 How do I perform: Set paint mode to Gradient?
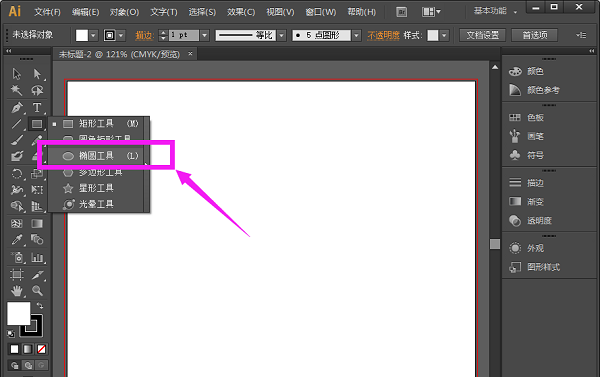point(28,349)
